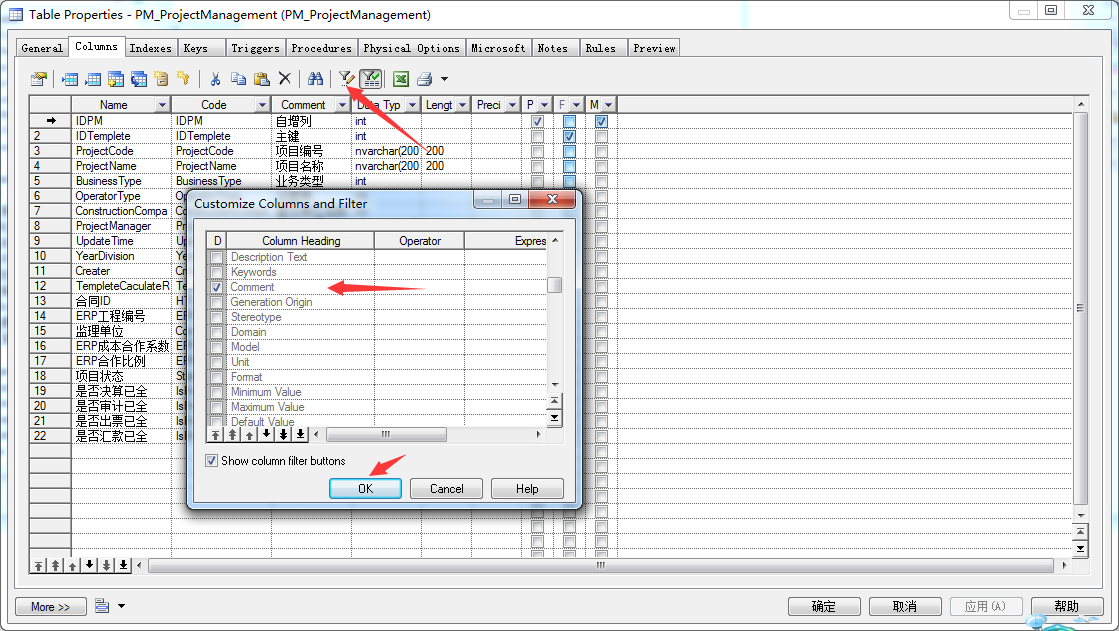The width and height of the screenshot is (1119, 631).
Task: Click dialog's horizontal scrollbar thumb
Action: pyautogui.click(x=386, y=434)
